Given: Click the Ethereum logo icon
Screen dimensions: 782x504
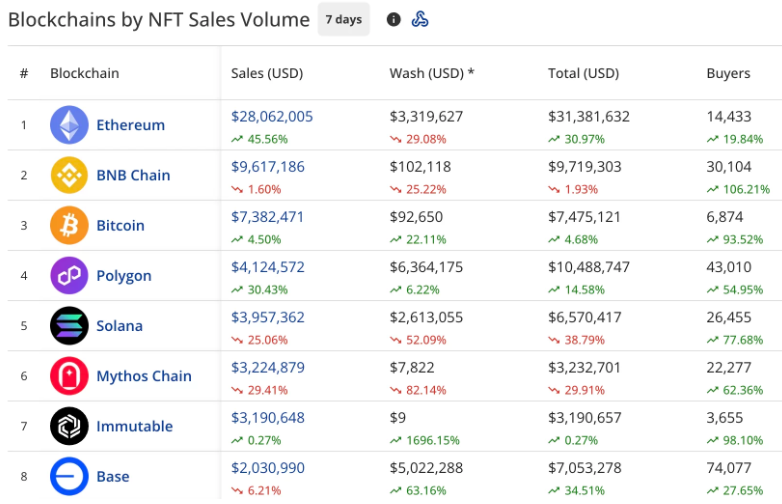Looking at the screenshot, I should point(69,125).
